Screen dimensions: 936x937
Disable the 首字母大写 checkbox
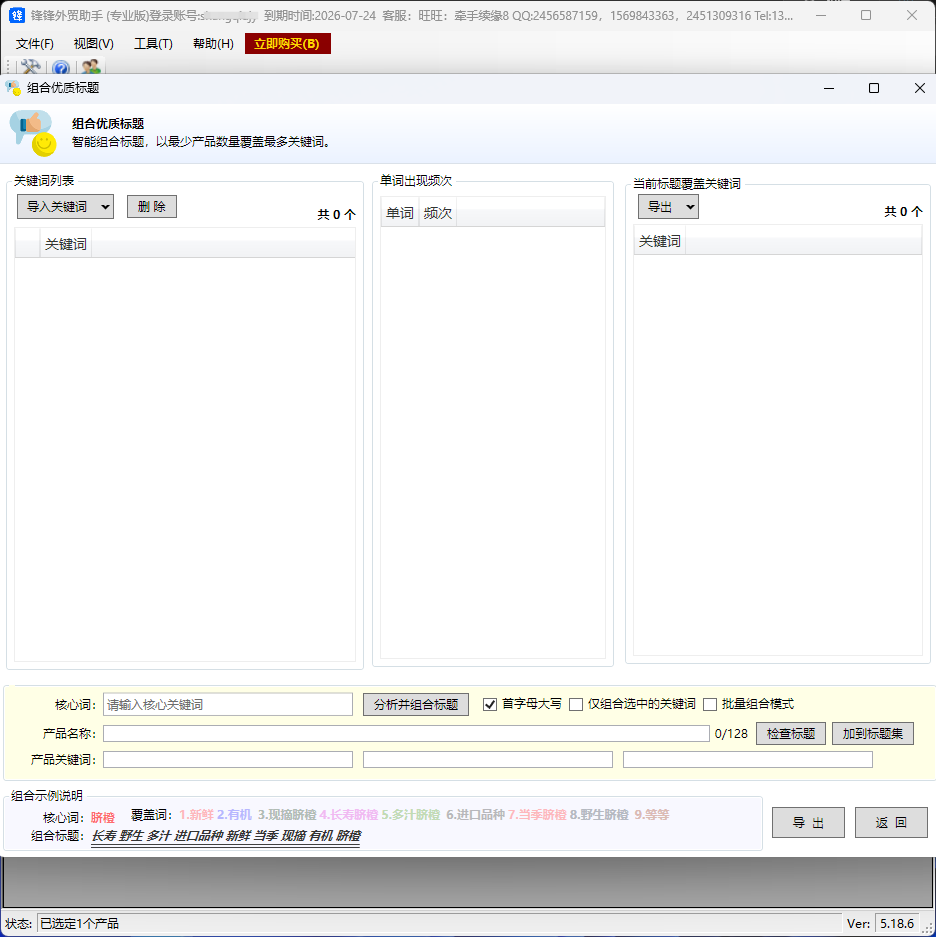point(490,704)
